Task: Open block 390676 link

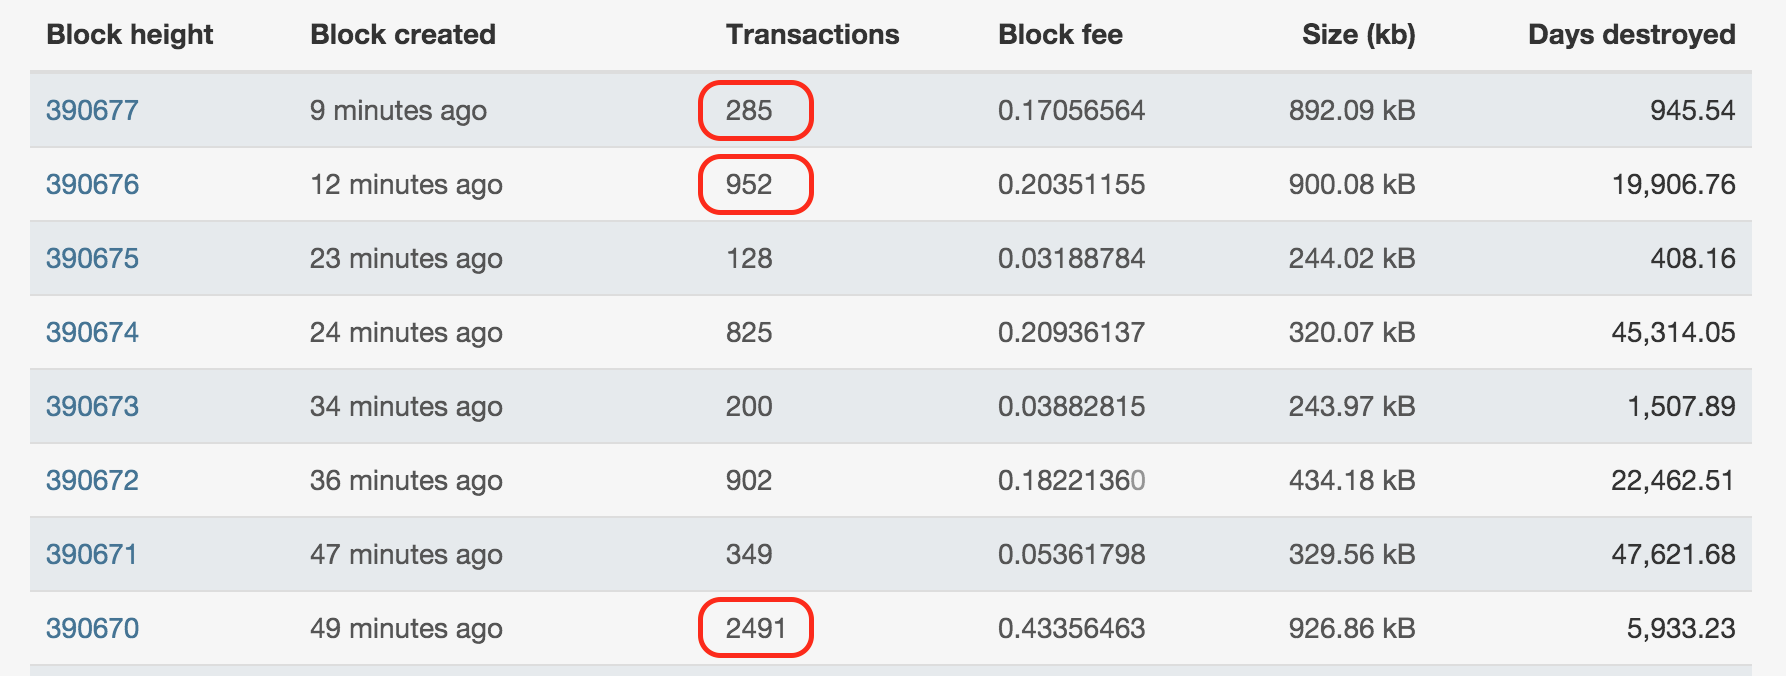Action: pos(92,184)
